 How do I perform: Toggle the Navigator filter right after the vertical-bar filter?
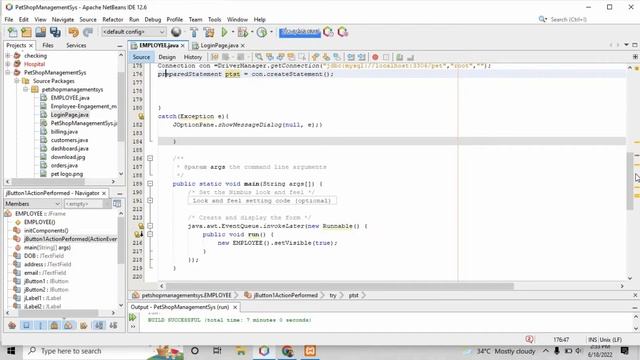(54, 325)
